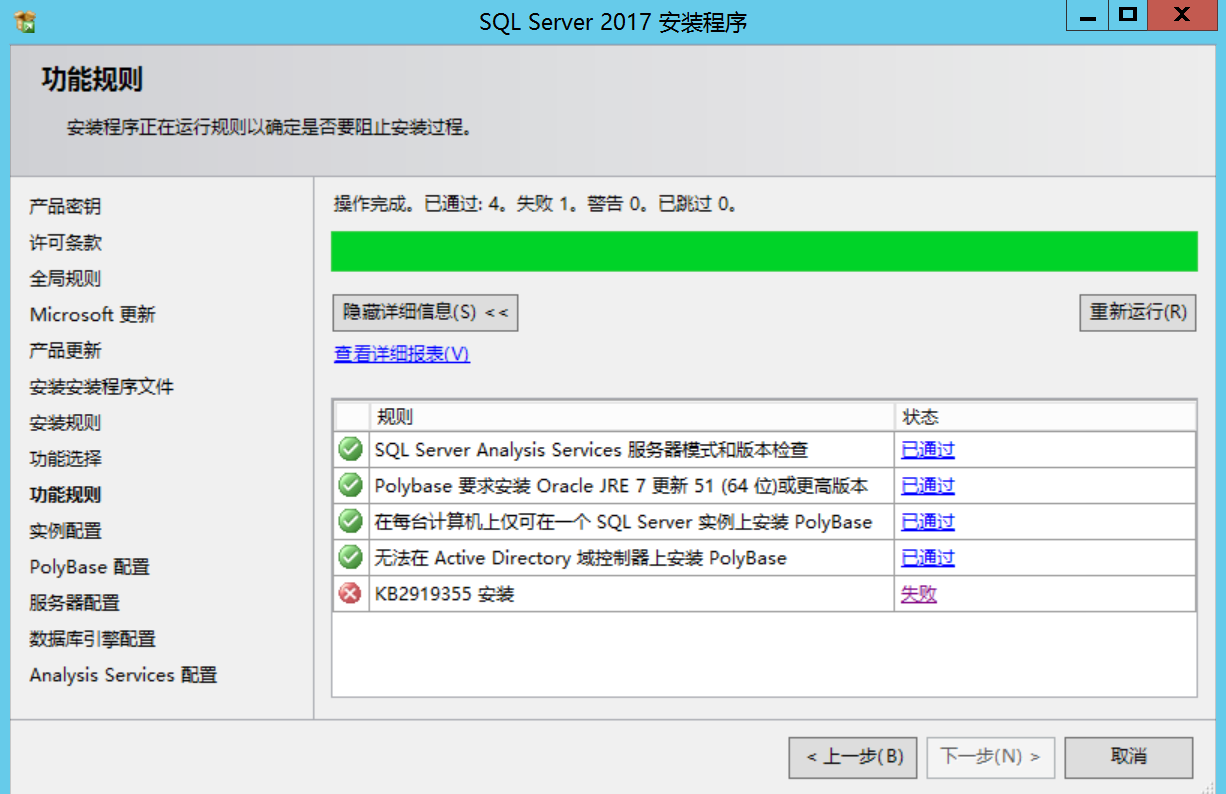
Task: Minimize the setup window
Action: pos(1088,15)
